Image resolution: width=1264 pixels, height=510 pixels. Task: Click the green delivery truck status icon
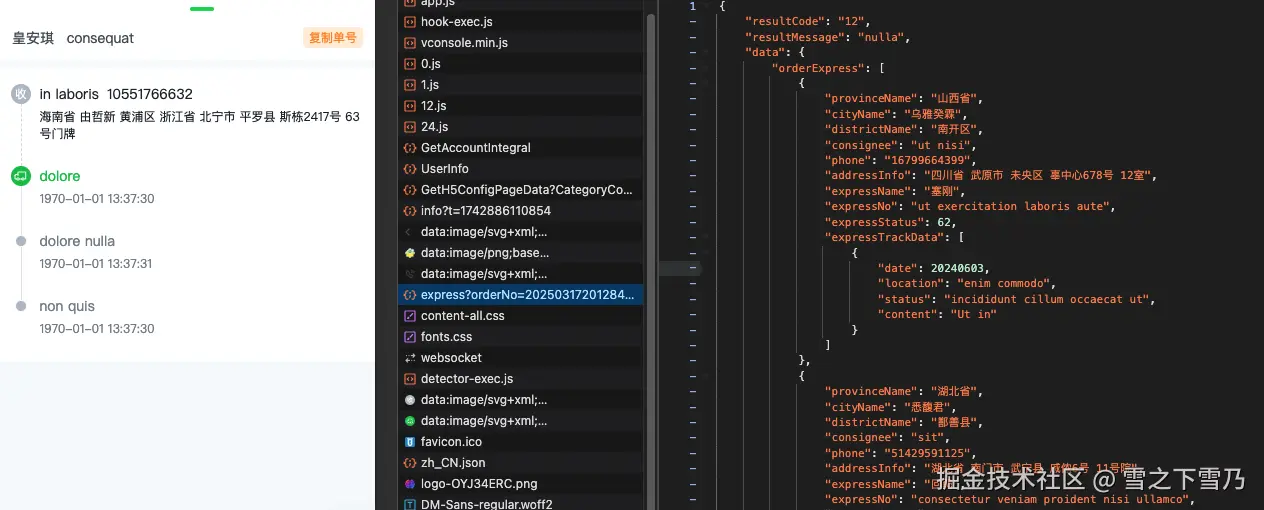[21, 176]
